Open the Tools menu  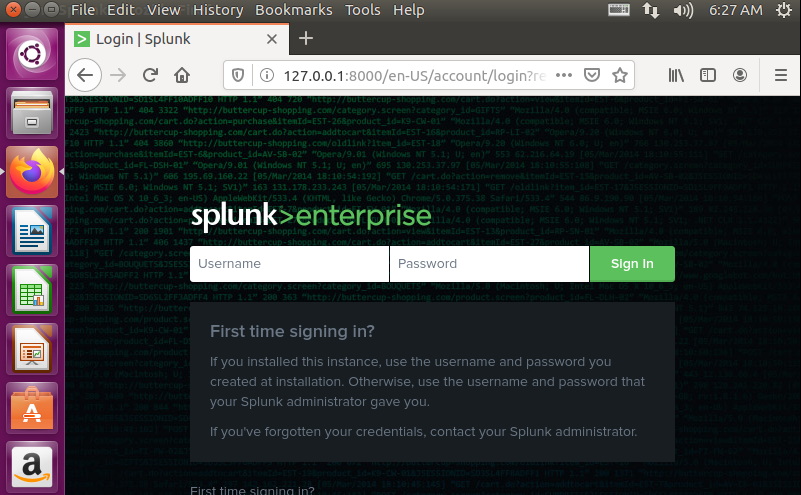[x=363, y=10]
